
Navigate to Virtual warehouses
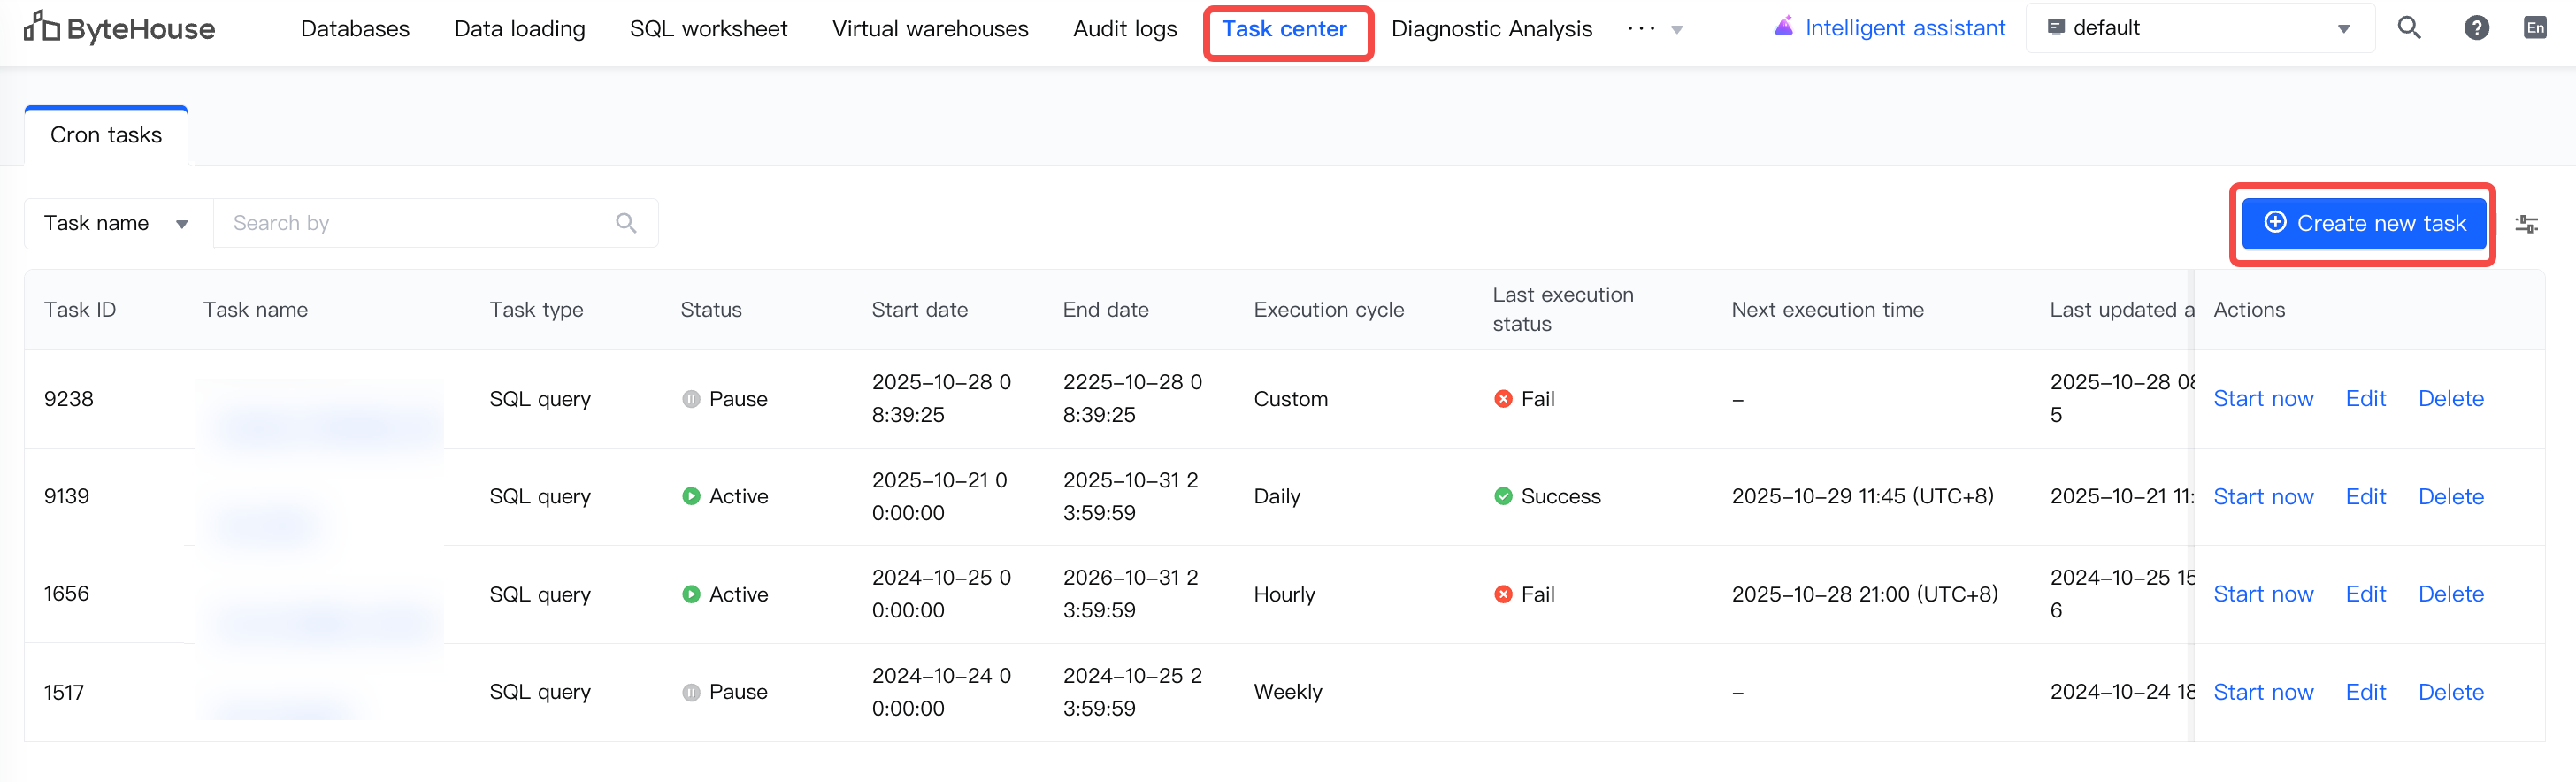(x=930, y=29)
